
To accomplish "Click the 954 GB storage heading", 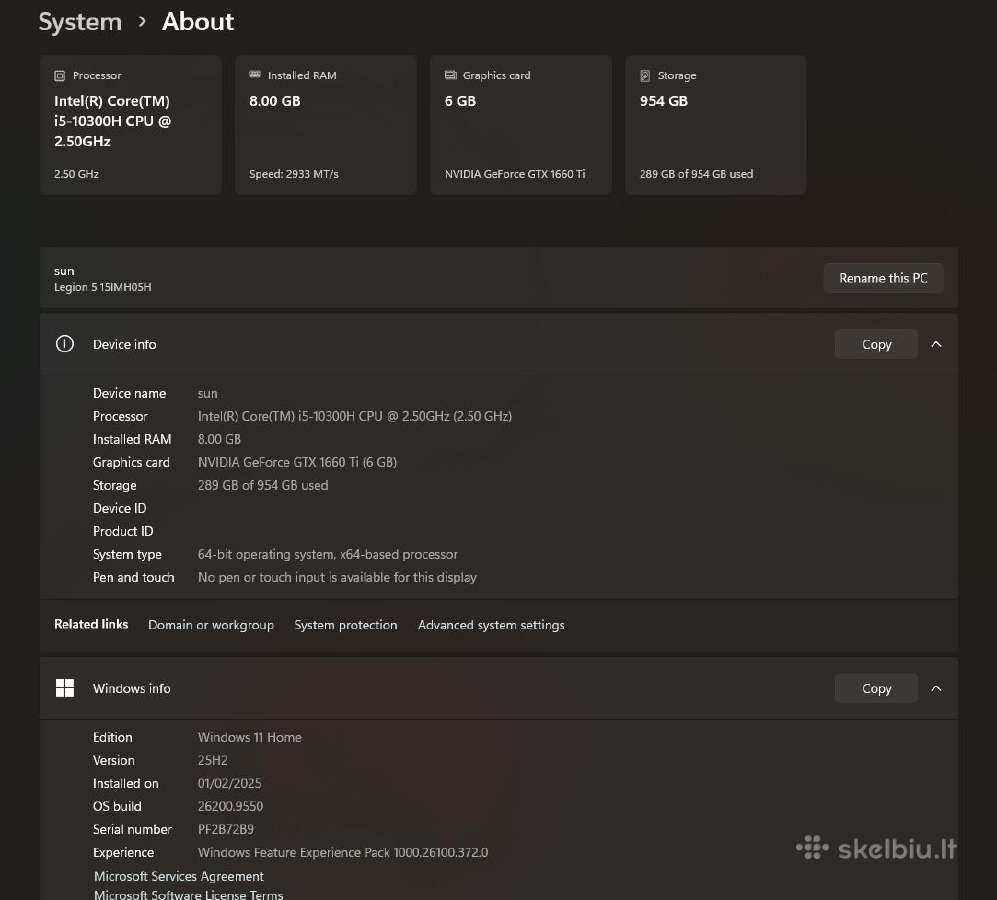I will point(664,101).
